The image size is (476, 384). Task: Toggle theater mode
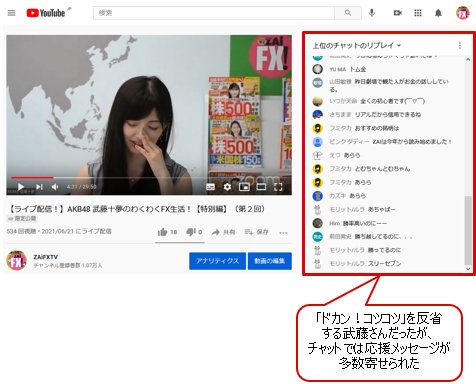point(261,187)
